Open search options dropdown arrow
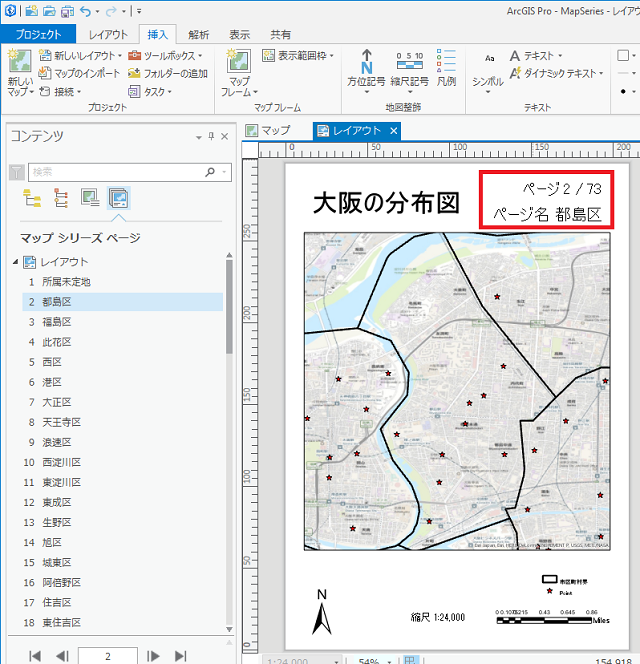The height and width of the screenshot is (664, 640). (224, 172)
